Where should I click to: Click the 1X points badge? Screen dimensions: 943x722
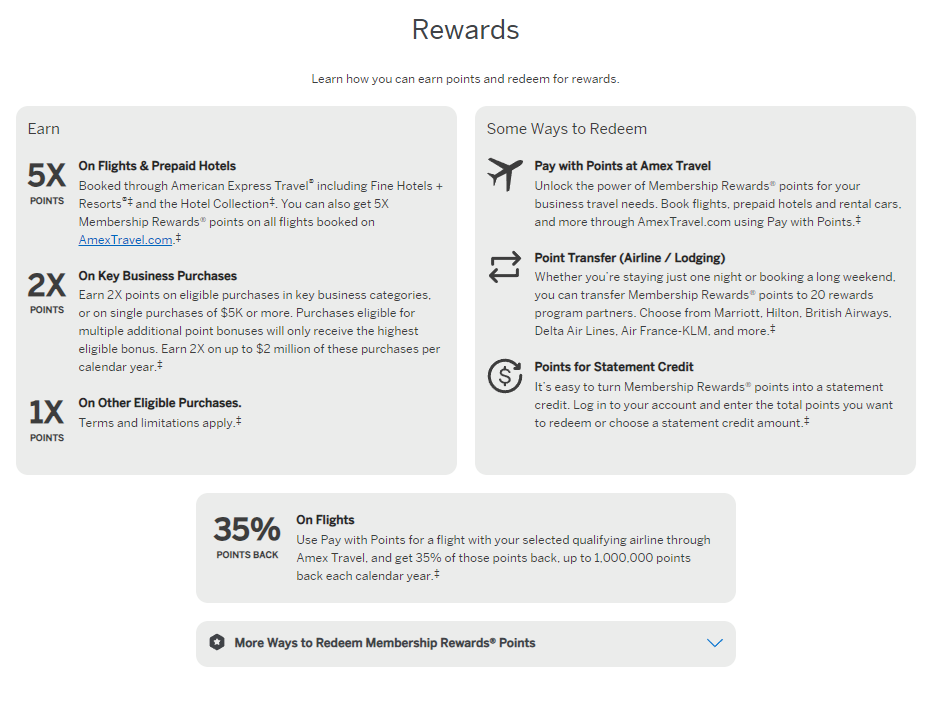46,418
